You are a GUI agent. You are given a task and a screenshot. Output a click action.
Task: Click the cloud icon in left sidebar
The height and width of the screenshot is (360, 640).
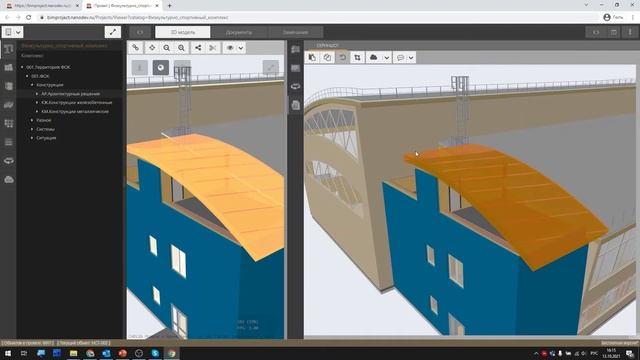(x=9, y=179)
